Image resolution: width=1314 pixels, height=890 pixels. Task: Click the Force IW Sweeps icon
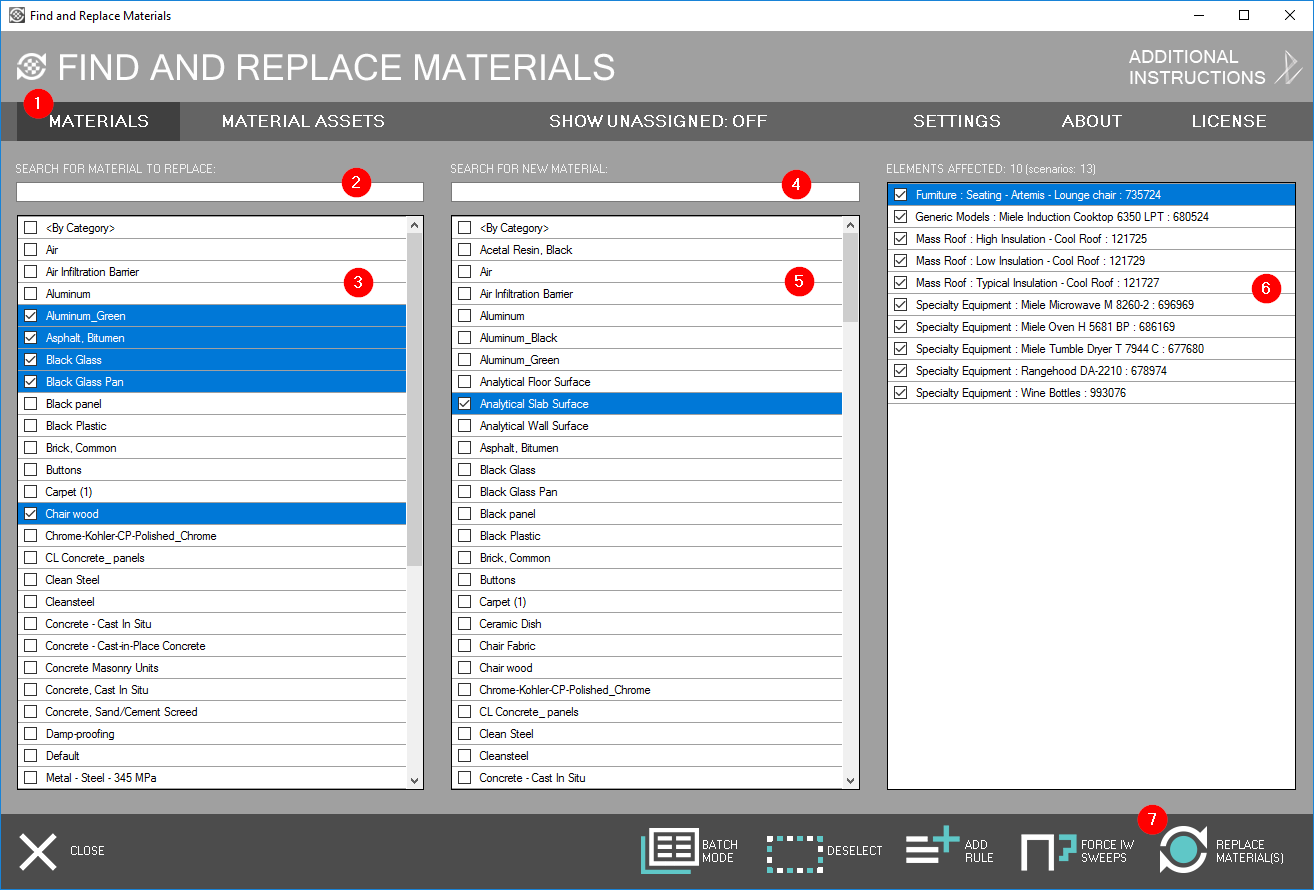(x=1047, y=852)
